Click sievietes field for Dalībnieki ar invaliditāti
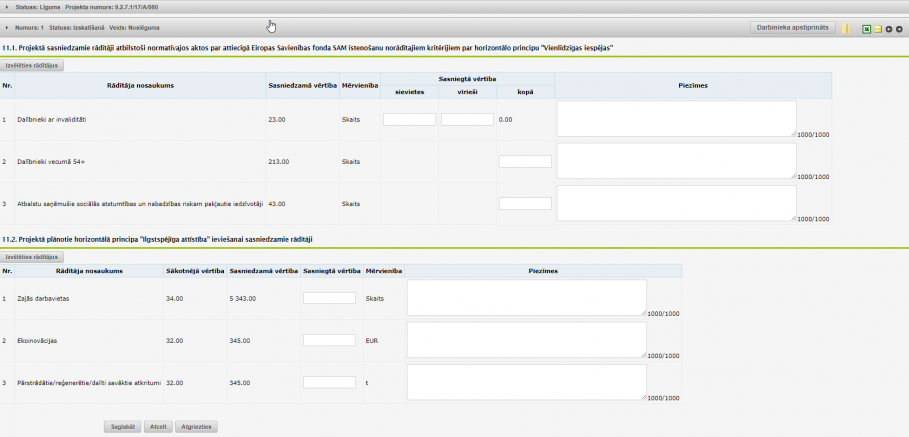 point(409,119)
